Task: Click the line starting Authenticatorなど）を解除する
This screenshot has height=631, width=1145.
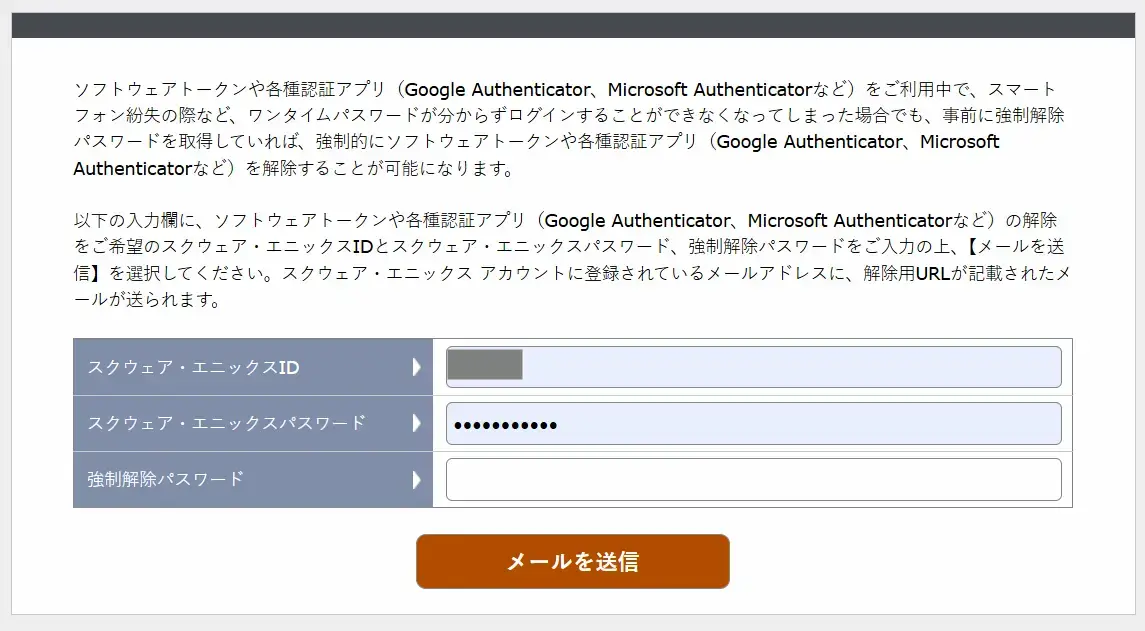Action: 294,169
